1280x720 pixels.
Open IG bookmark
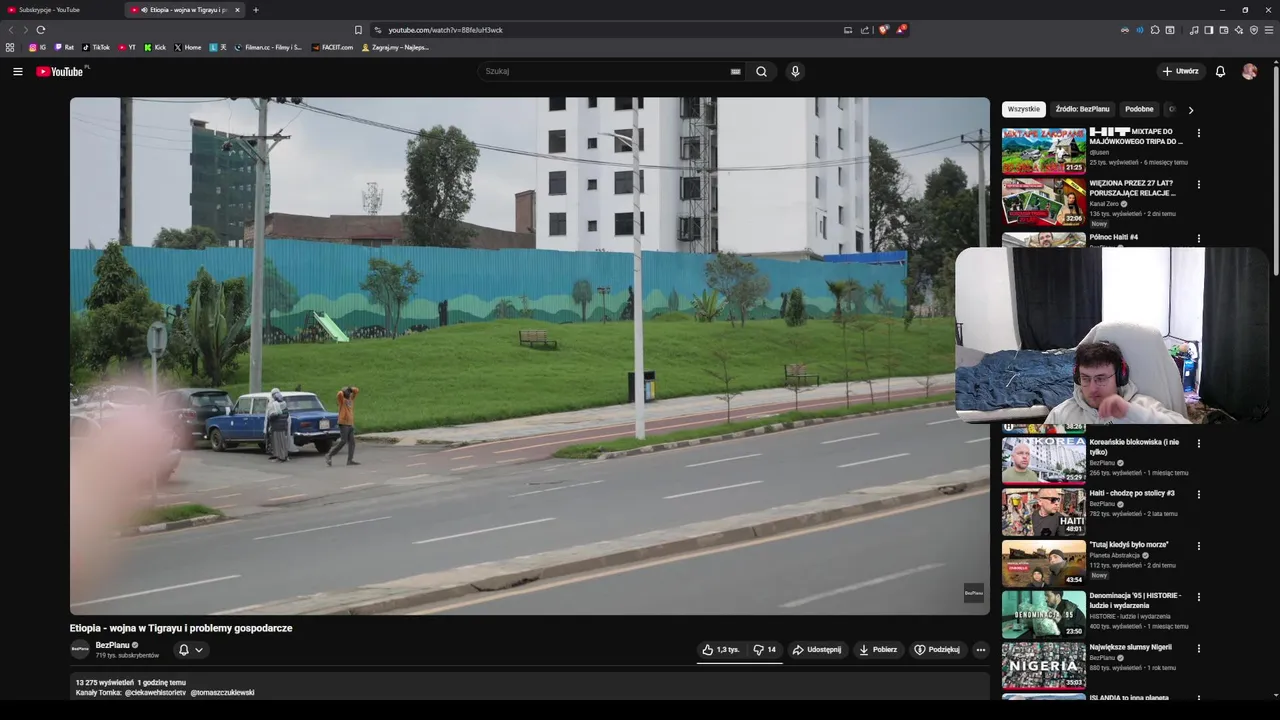coord(37,47)
